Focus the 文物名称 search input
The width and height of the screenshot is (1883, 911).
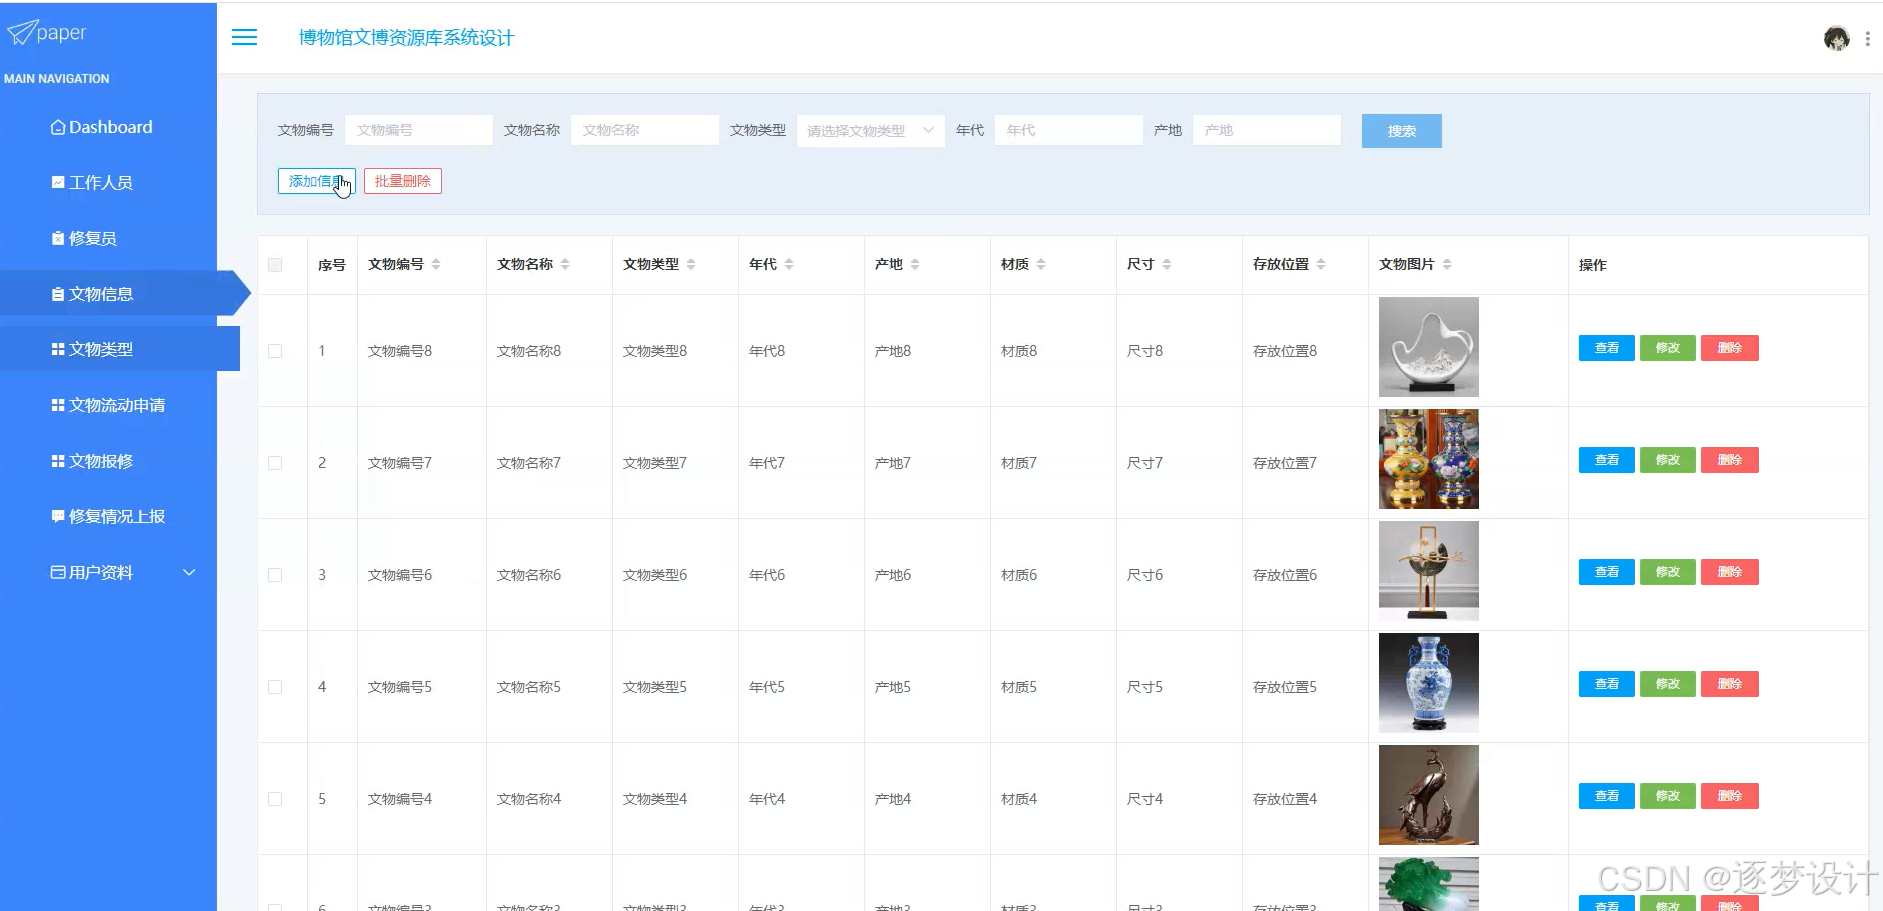(645, 130)
